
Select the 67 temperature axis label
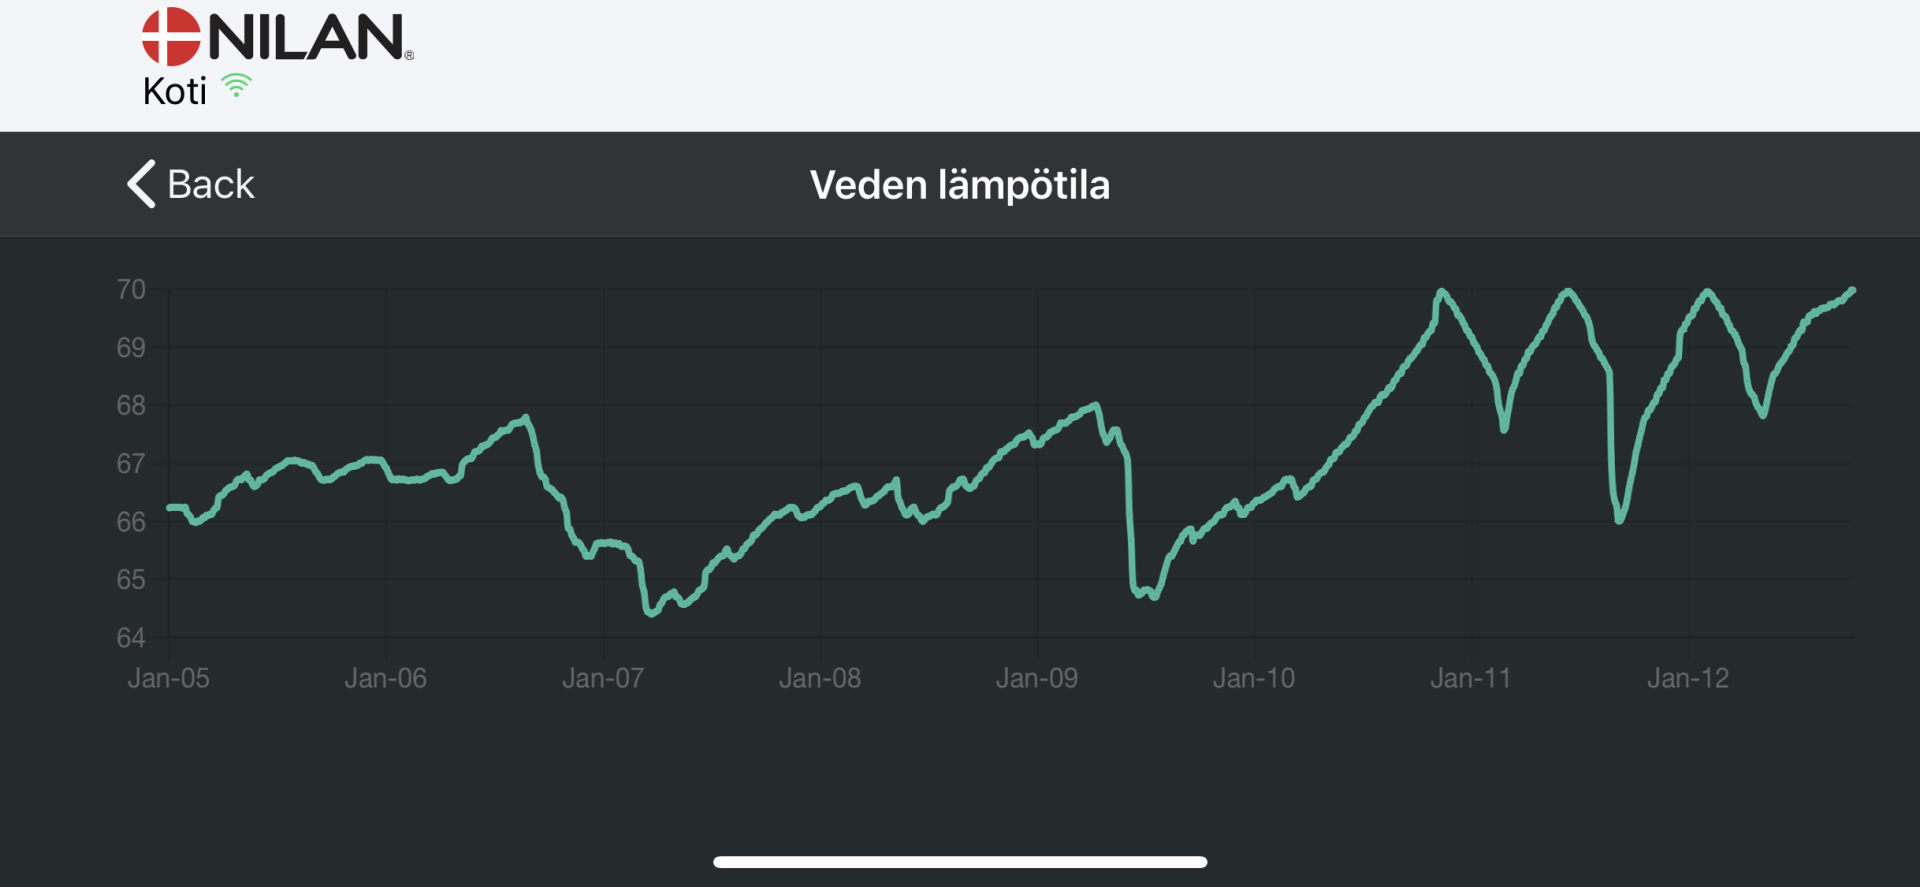pyautogui.click(x=131, y=464)
